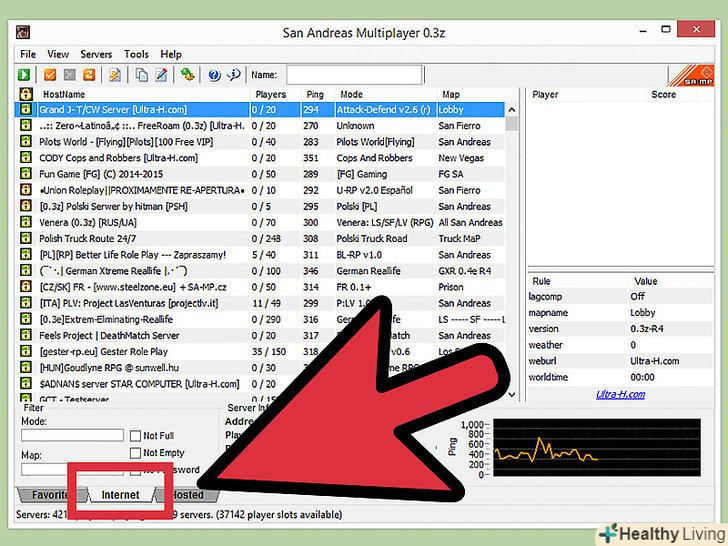Viewport: 728px width, 546px height.
Task: Click the Copy Server Info icon
Action: (x=141, y=75)
